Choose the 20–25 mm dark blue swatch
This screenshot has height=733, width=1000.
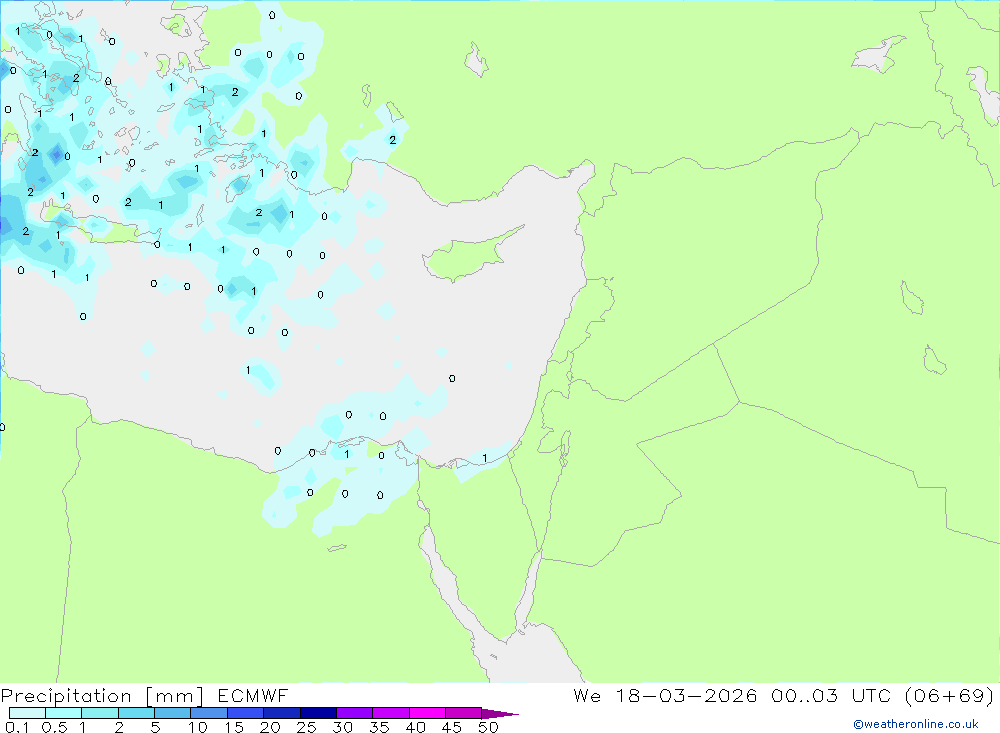282,713
